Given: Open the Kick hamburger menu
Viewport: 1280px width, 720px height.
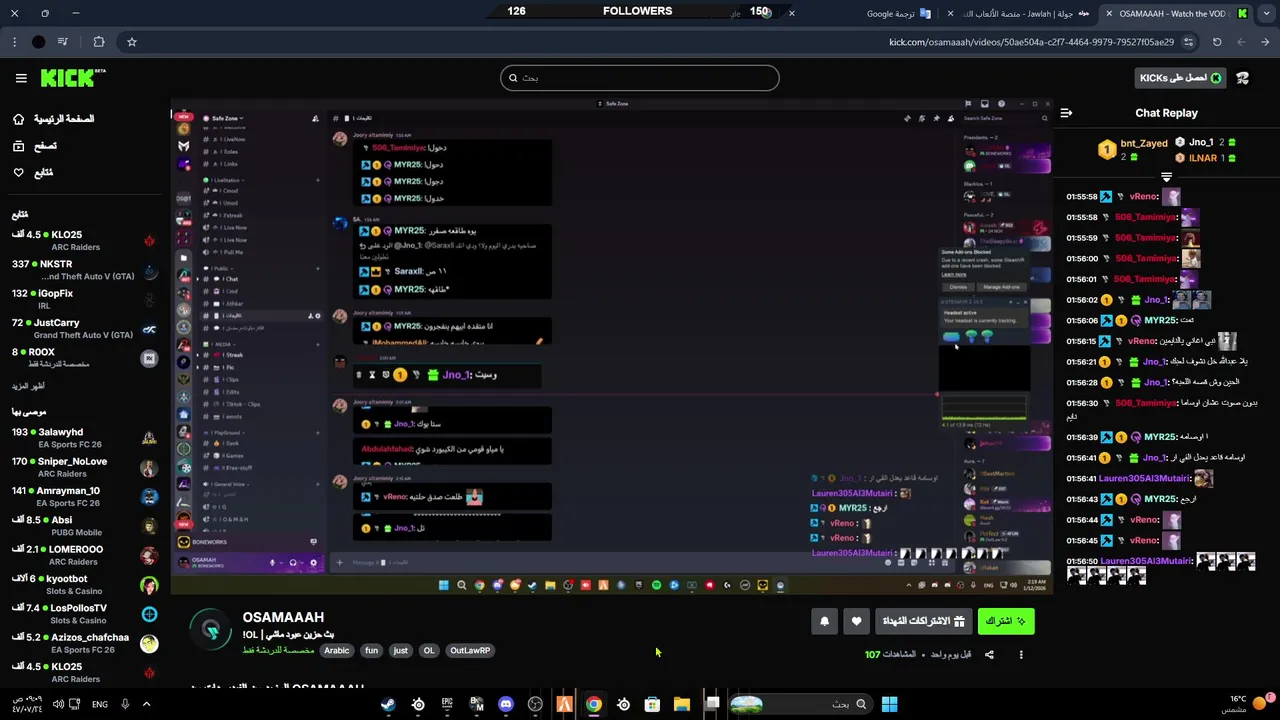Looking at the screenshot, I should pyautogui.click(x=21, y=78).
